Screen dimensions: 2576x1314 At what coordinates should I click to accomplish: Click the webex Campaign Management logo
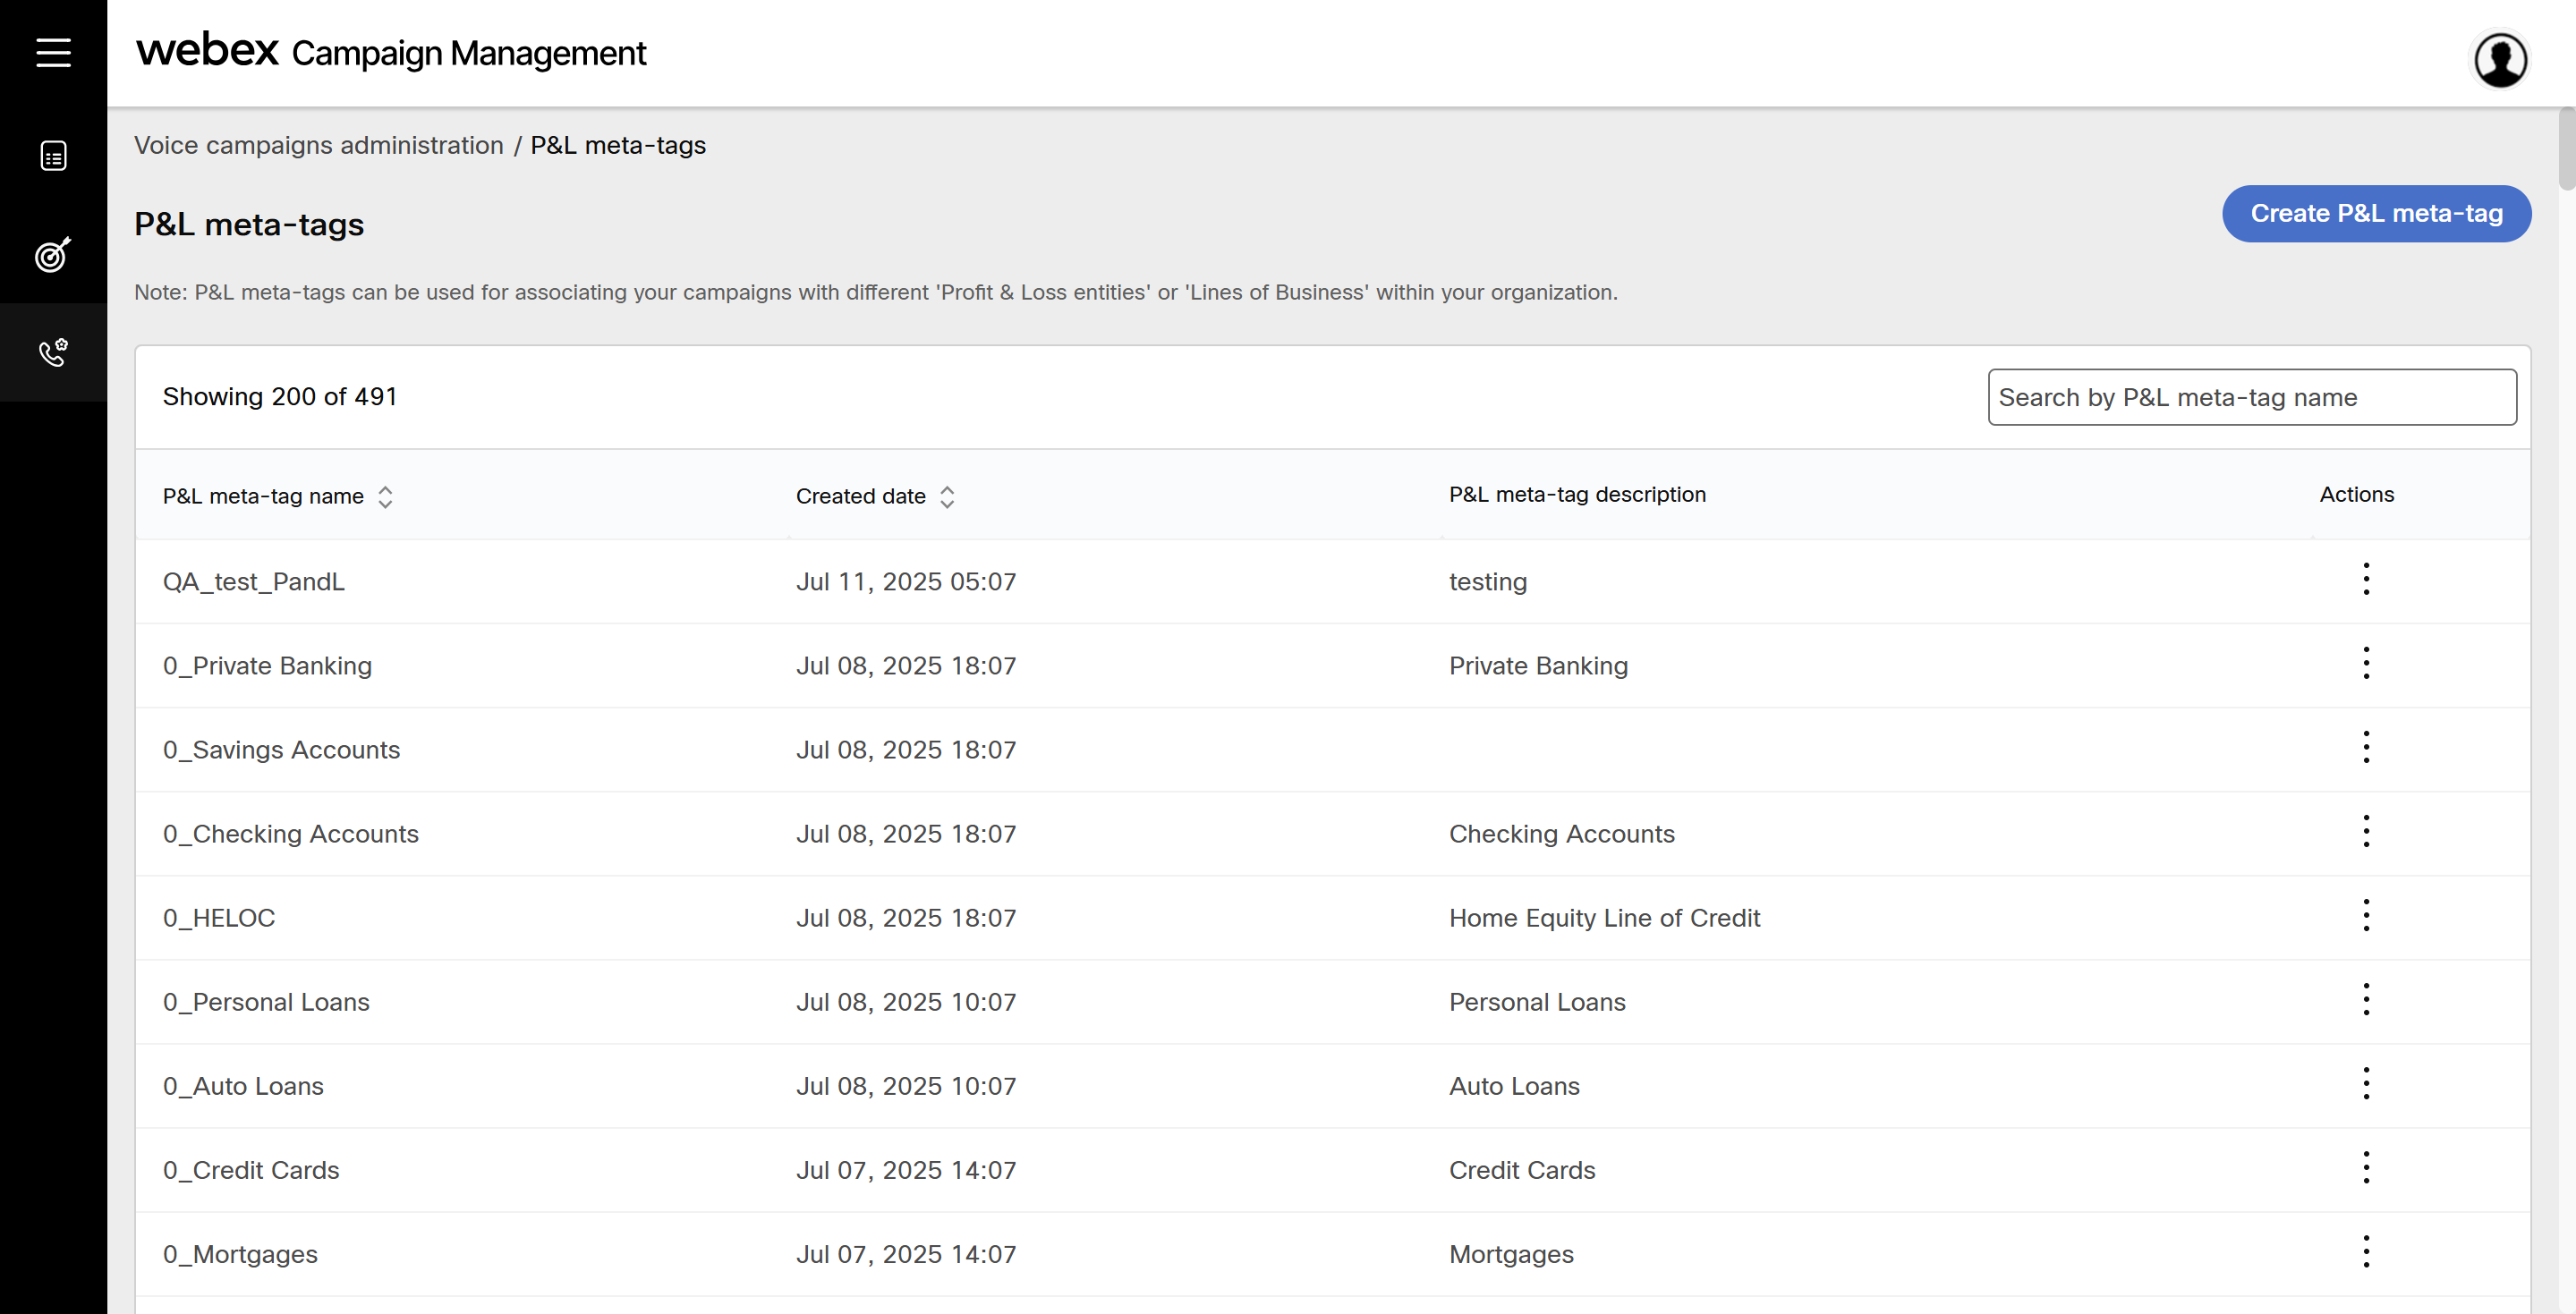(x=391, y=52)
